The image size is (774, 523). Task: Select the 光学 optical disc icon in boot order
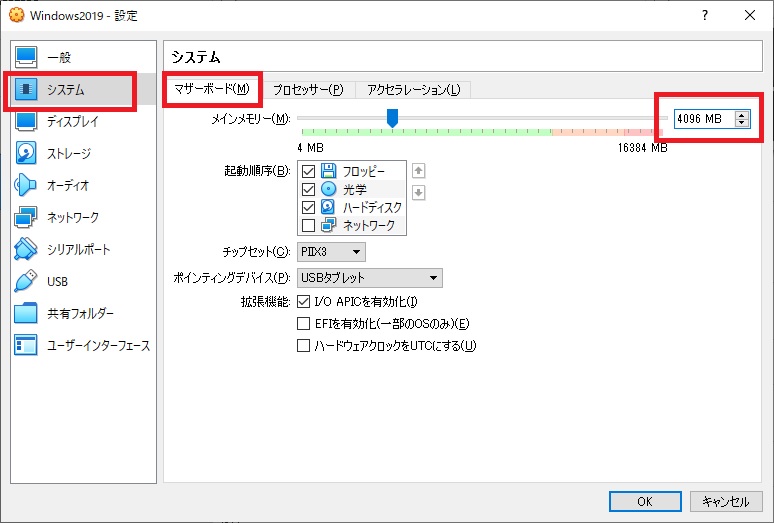pyautogui.click(x=328, y=189)
